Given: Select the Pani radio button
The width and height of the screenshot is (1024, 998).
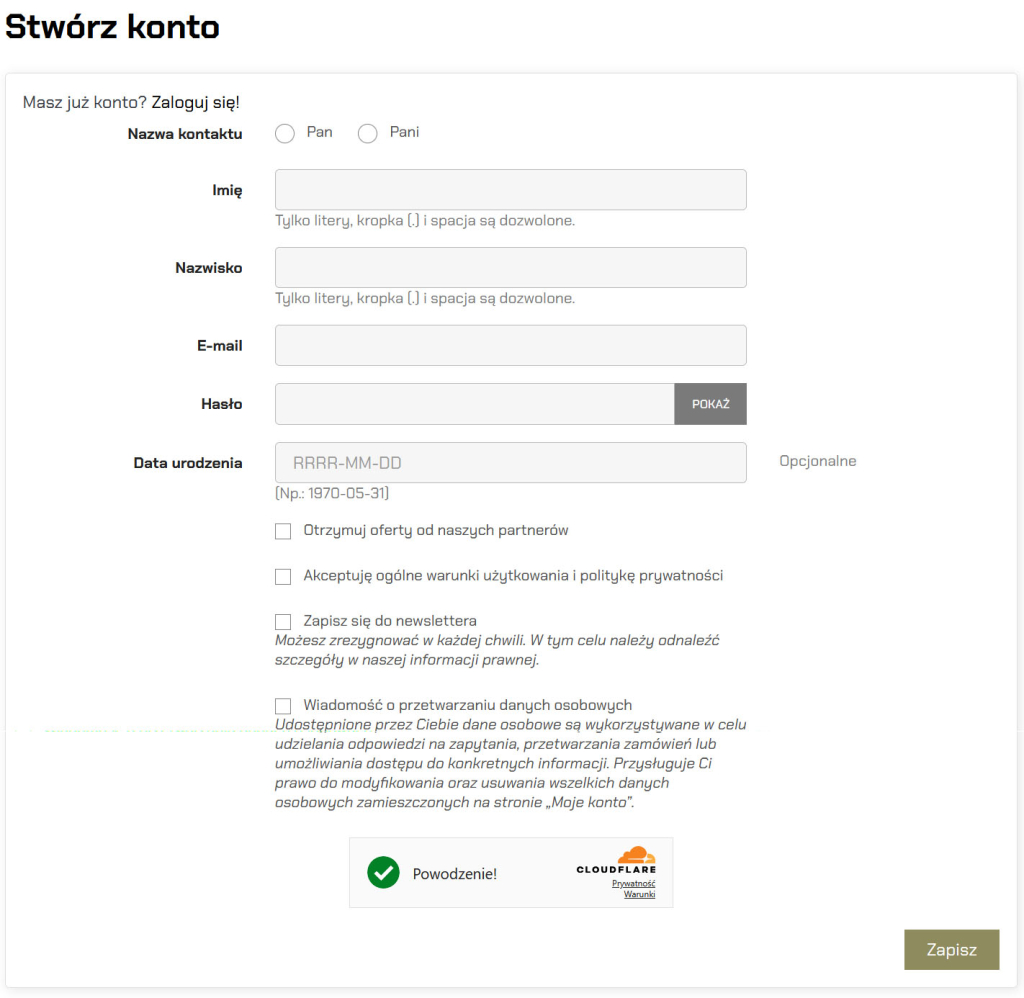Looking at the screenshot, I should [x=367, y=134].
